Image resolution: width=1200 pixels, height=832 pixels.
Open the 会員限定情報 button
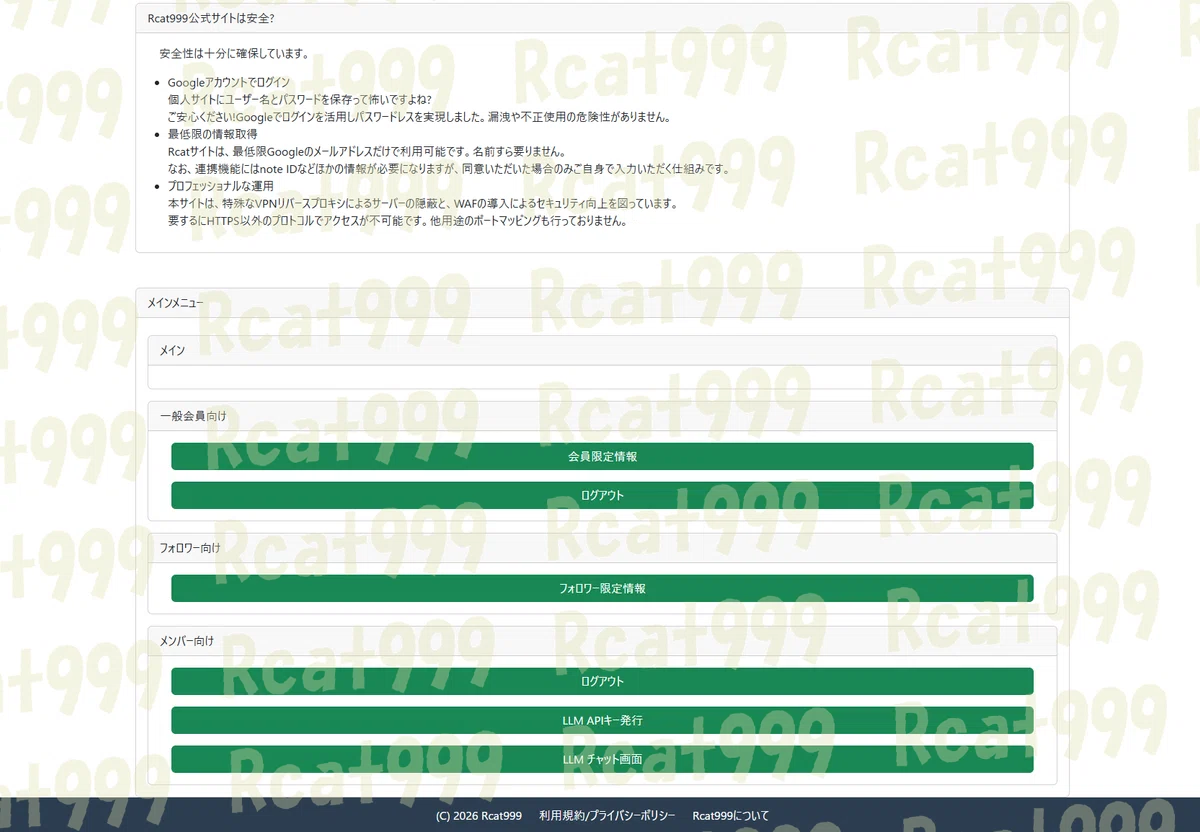coord(602,456)
